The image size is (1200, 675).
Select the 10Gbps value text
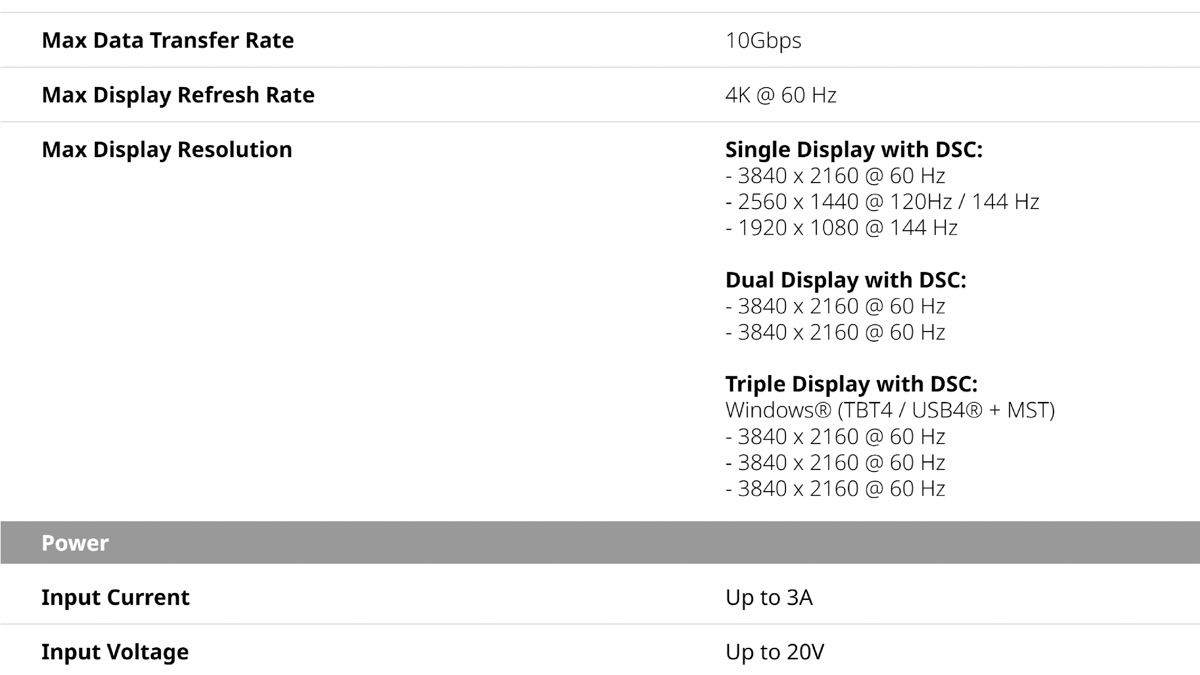coord(763,41)
